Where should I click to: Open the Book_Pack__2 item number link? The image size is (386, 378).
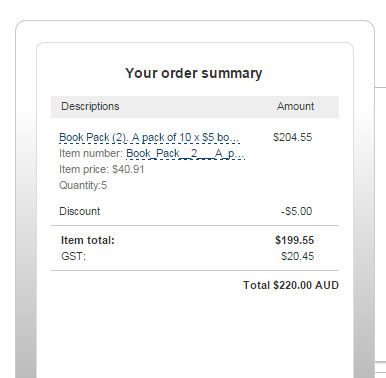pos(185,153)
